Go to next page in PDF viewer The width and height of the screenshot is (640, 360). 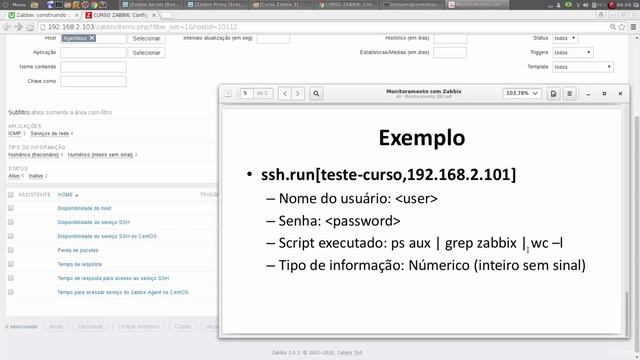click(x=298, y=93)
